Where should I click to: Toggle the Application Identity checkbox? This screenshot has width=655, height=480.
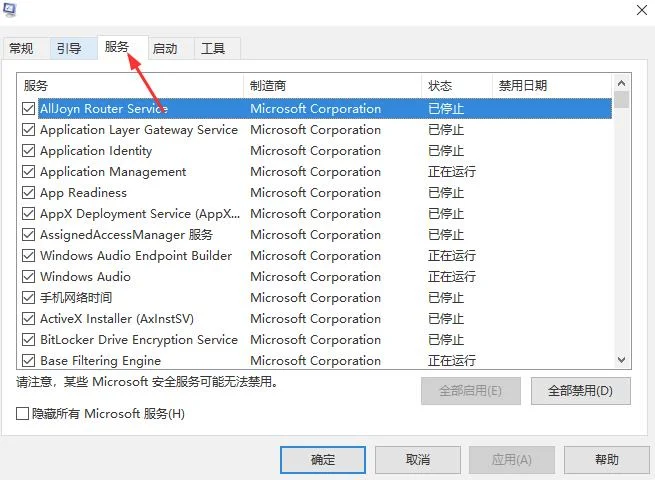coord(28,150)
